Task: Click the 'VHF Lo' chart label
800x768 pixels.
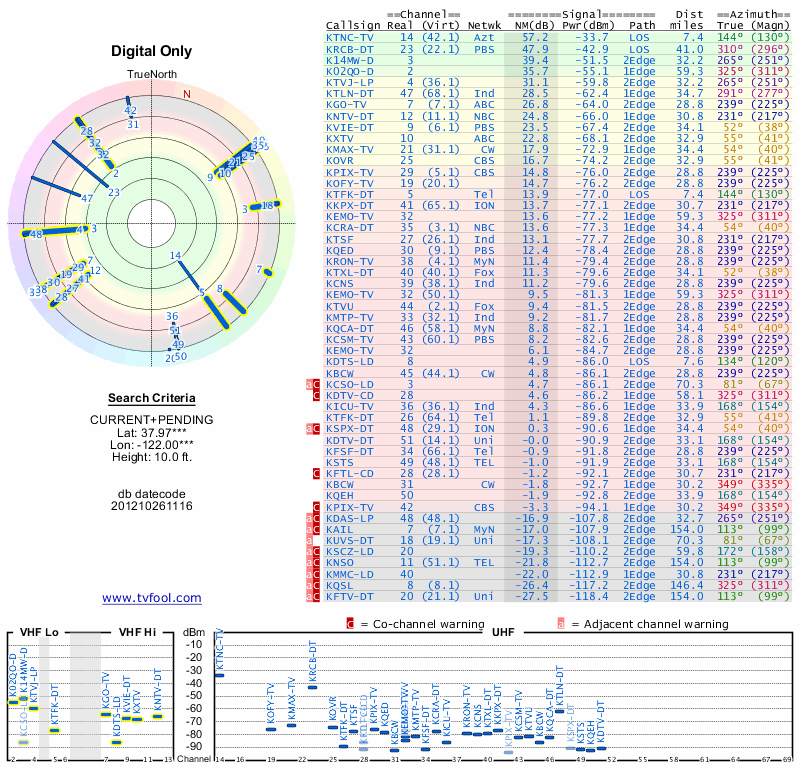Action: [39, 632]
